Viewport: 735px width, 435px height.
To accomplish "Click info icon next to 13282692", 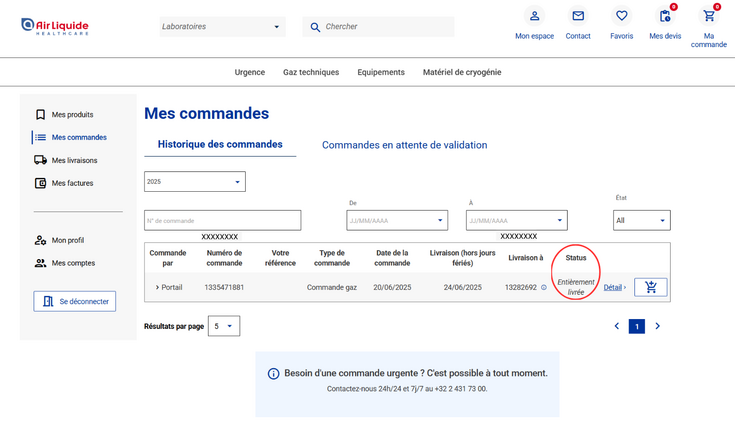I will (544, 287).
